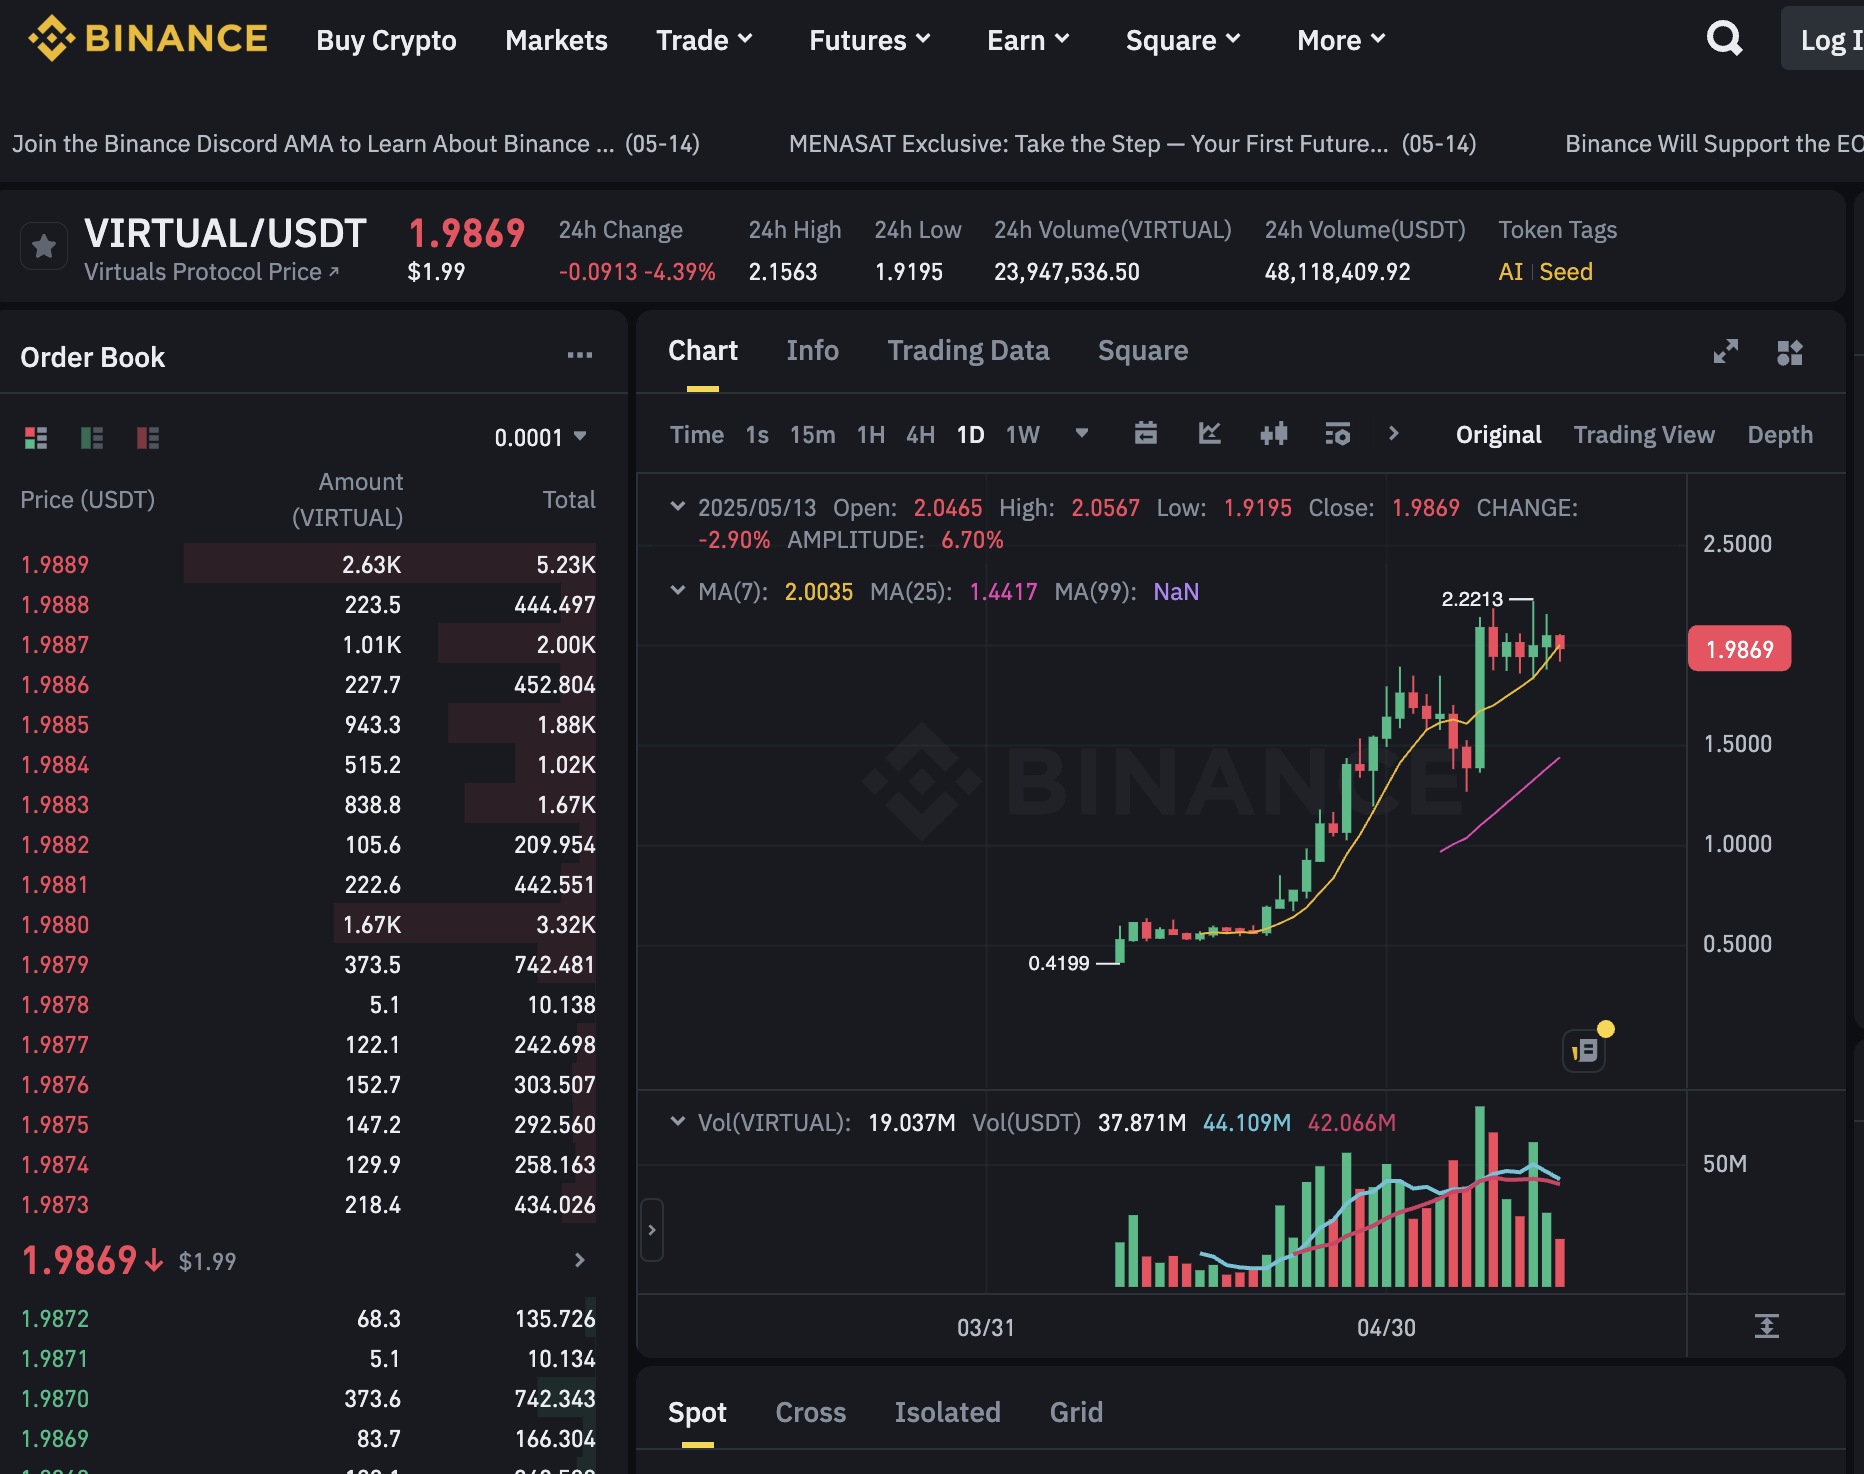Click the 2.2213 high marker on chart
The height and width of the screenshot is (1474, 1864).
(1472, 599)
